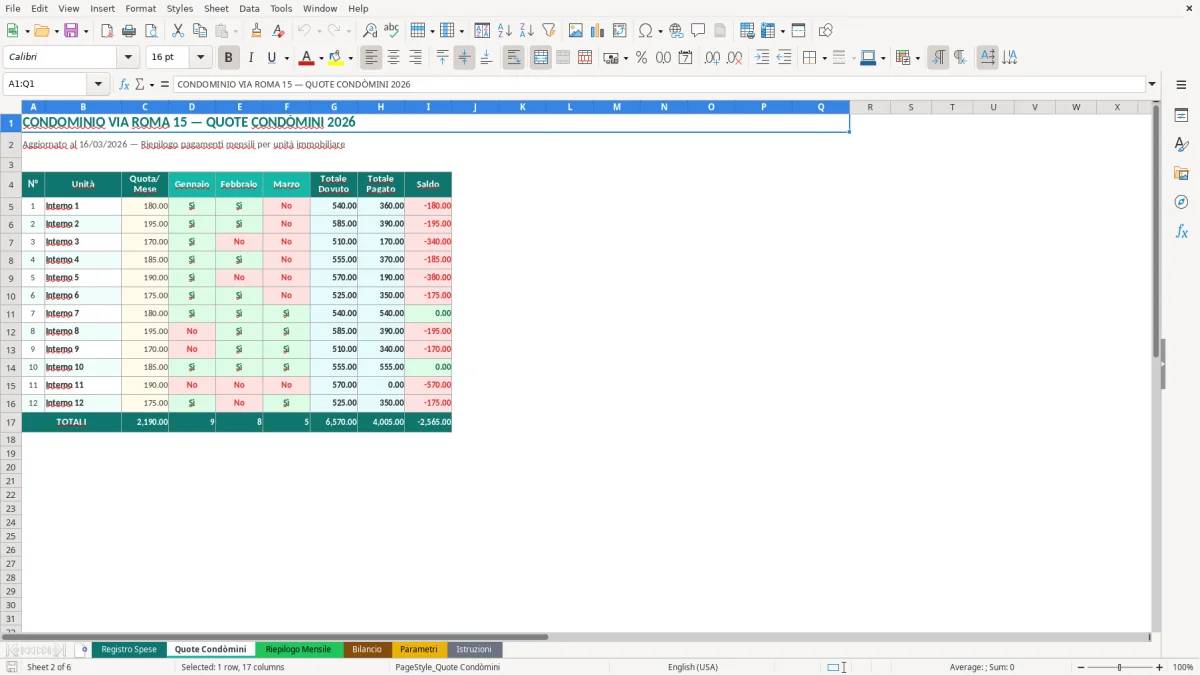Screen dimensions: 1200x675
Task: Click the Print icon
Action: pyautogui.click(x=129, y=31)
